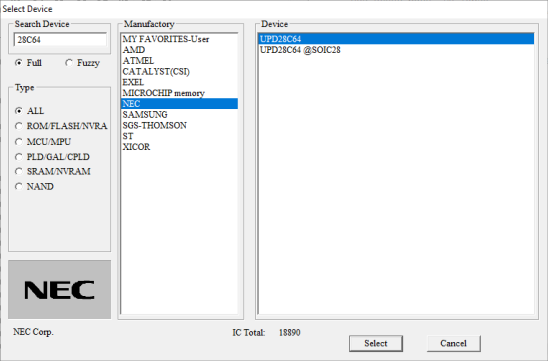Select MY FAVORITES-User in manufactory list

click(x=179, y=39)
